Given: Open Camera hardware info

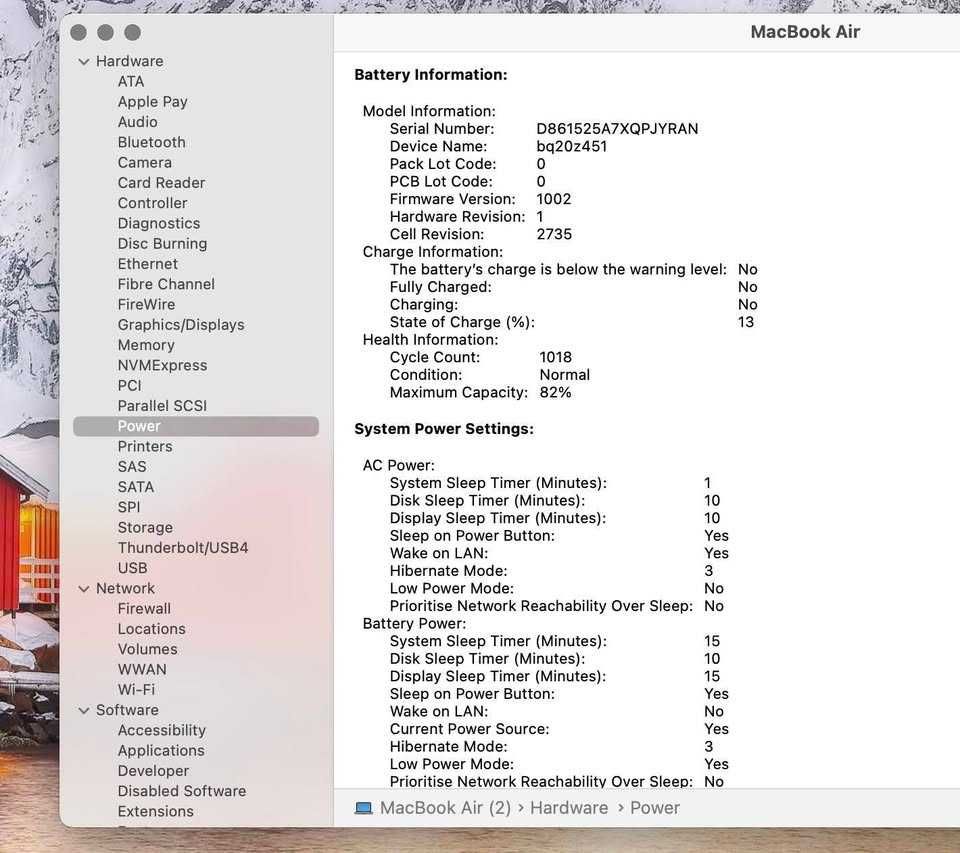Looking at the screenshot, I should [144, 162].
